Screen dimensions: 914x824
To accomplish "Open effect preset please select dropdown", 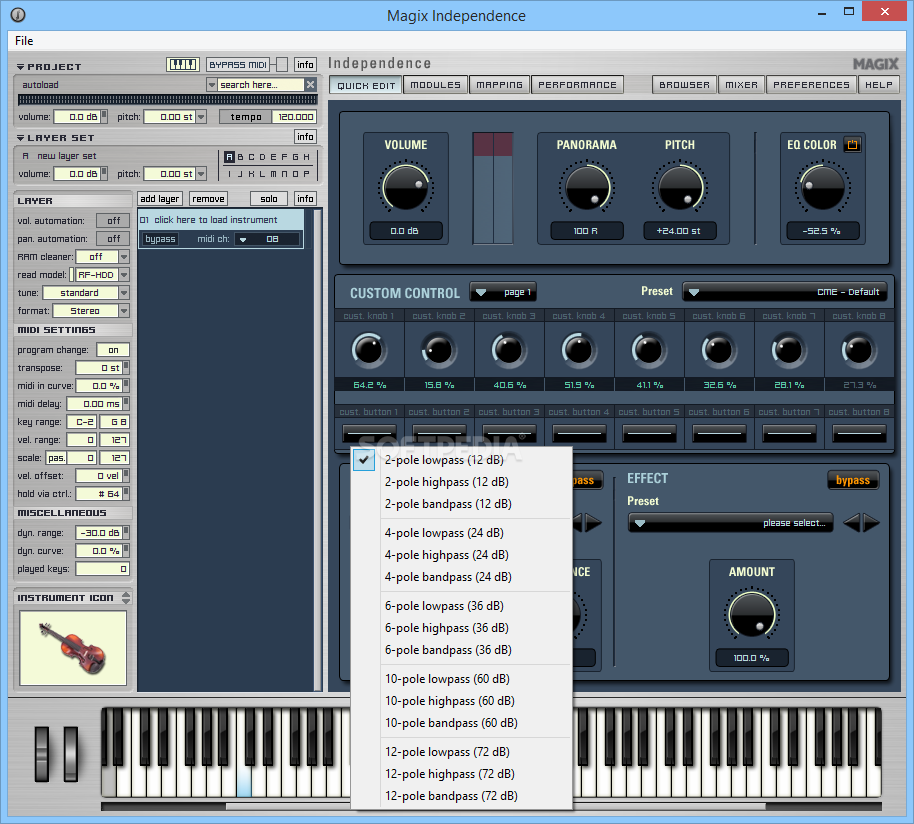I will tap(730, 523).
